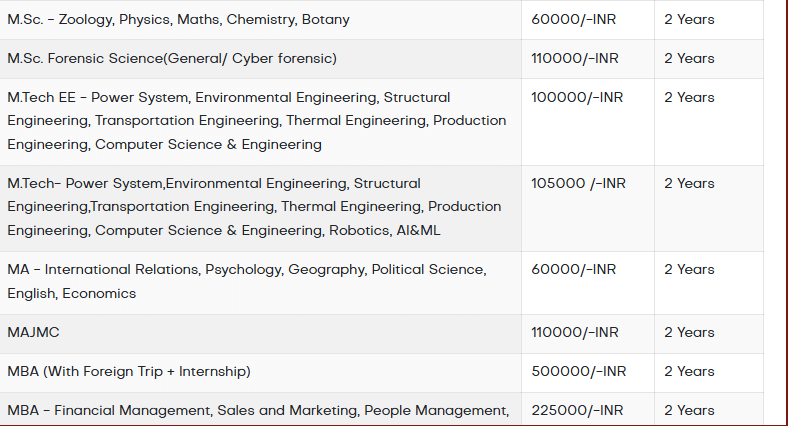Click the 2 Years duration for MBA Foreign Trip
The image size is (788, 426).
pos(689,372)
